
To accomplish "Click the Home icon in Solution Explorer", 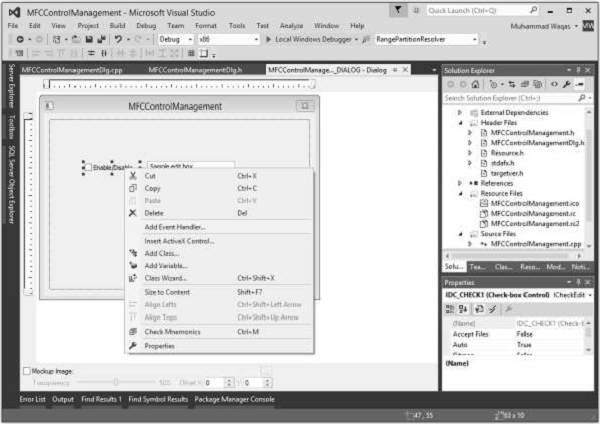I will (x=475, y=84).
